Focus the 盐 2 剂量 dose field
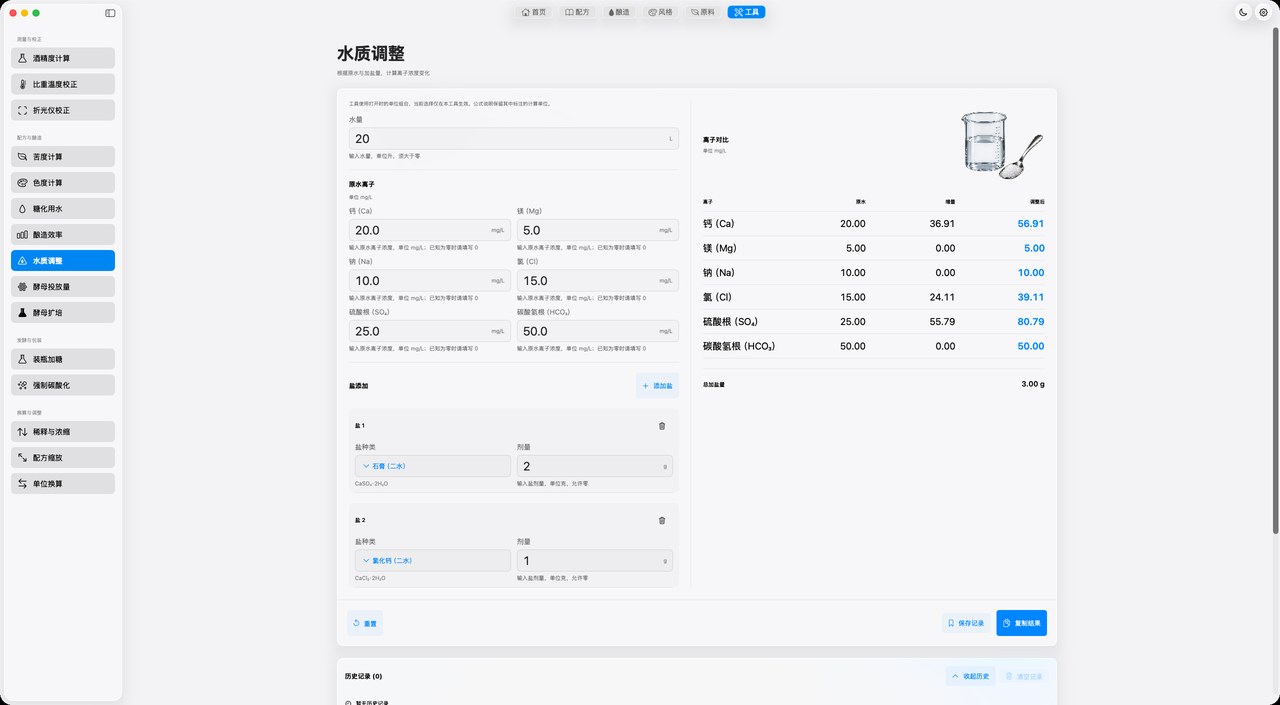Viewport: 1280px width, 705px height. [x=595, y=560]
